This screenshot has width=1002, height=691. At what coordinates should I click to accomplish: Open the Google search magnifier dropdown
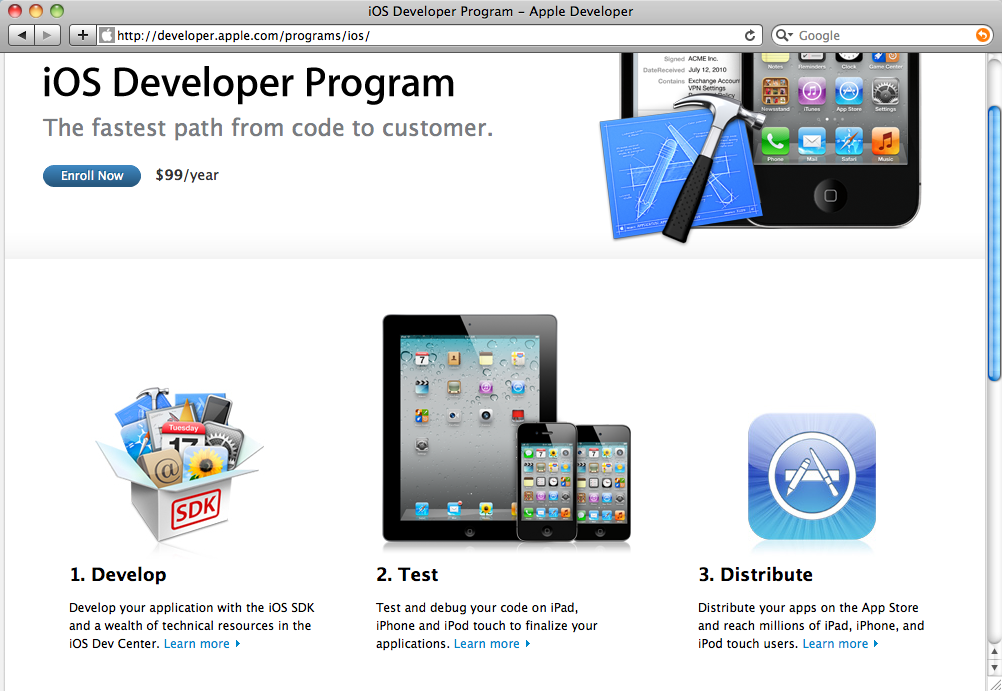tap(785, 35)
